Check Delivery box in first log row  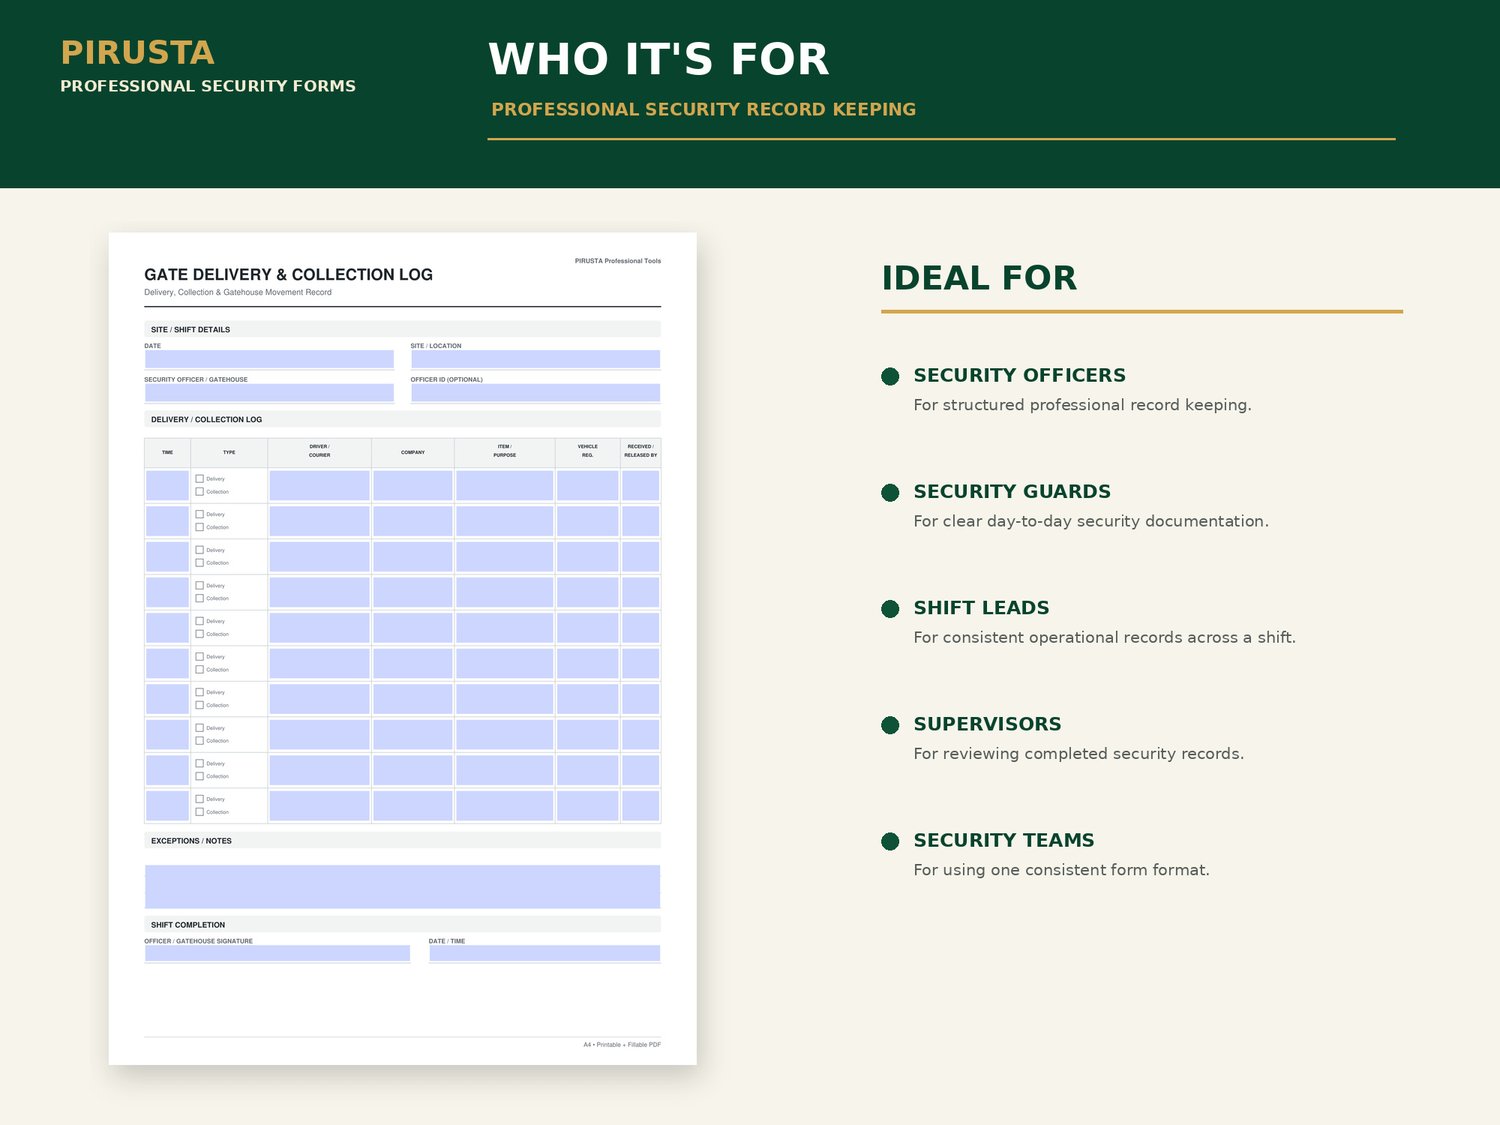[x=199, y=479]
